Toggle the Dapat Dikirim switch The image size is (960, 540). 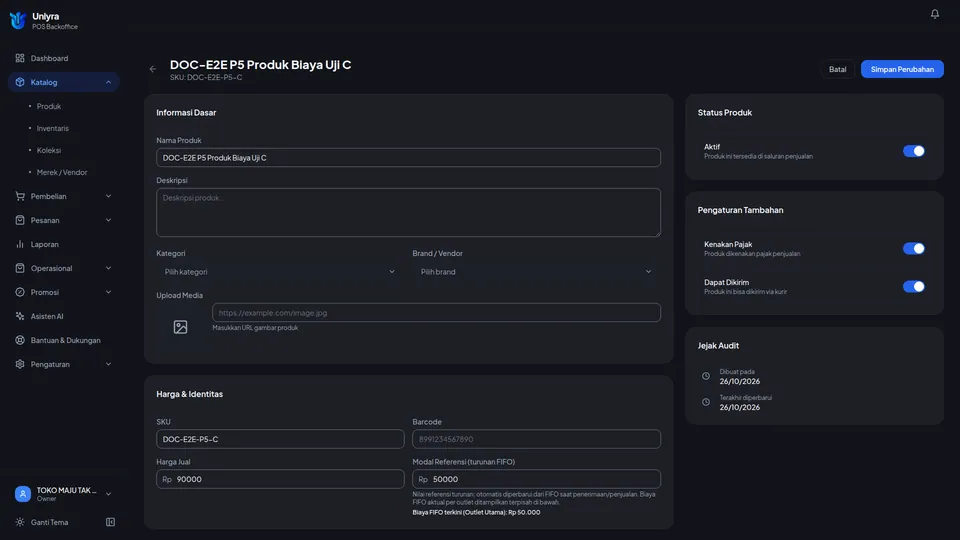tap(913, 287)
